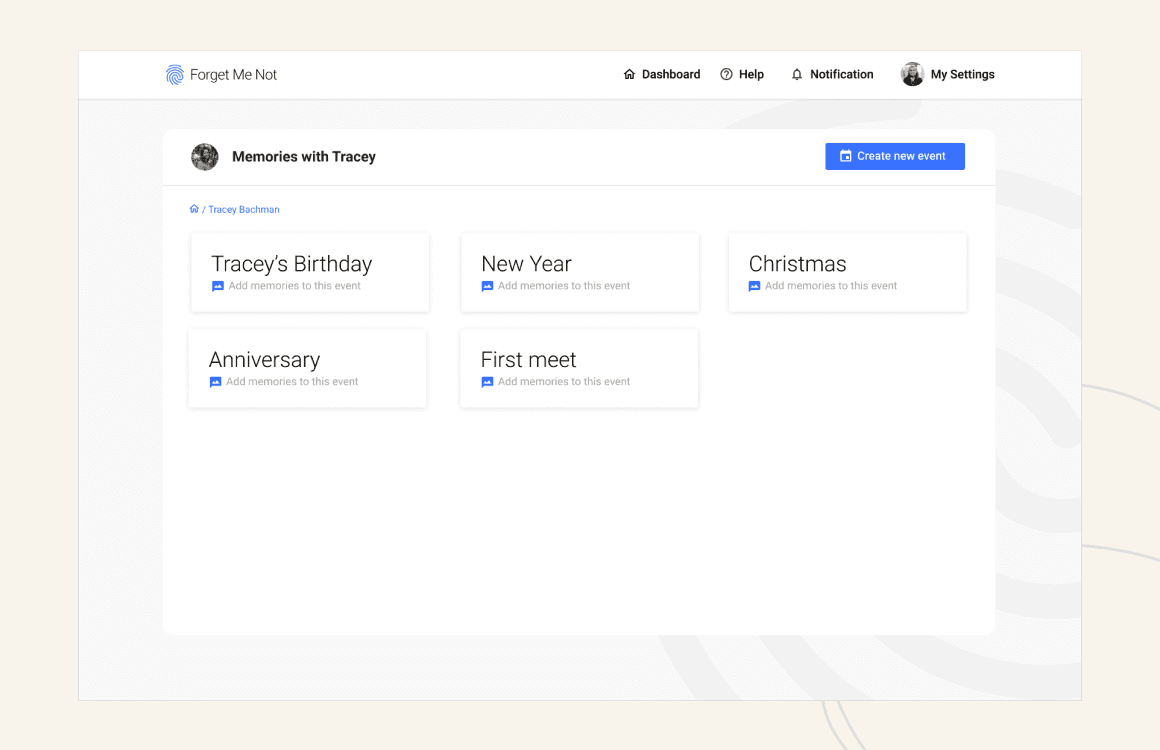
Task: Click the image icon under First meet
Action: tap(488, 382)
